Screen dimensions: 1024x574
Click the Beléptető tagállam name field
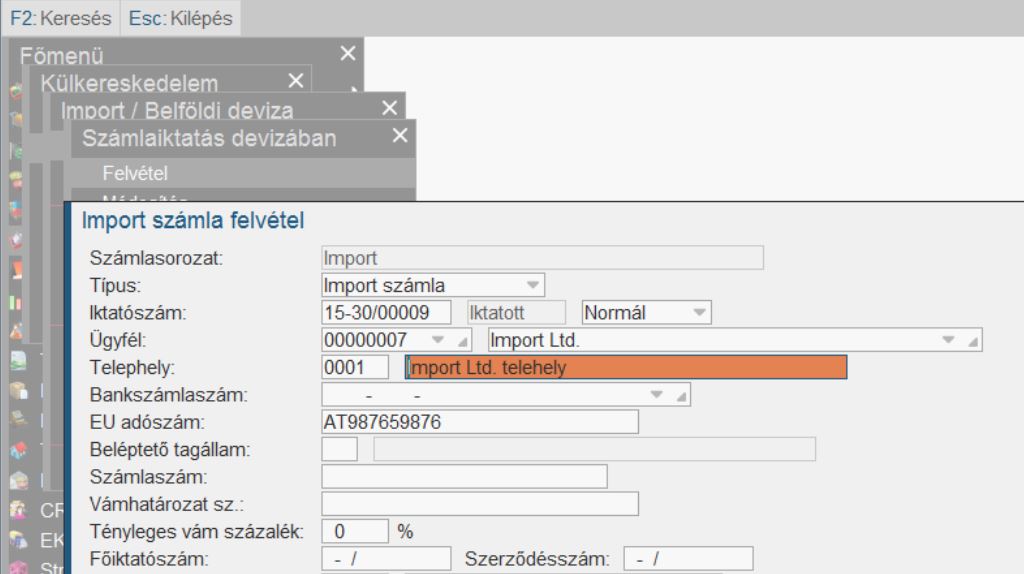pyautogui.click(x=594, y=449)
